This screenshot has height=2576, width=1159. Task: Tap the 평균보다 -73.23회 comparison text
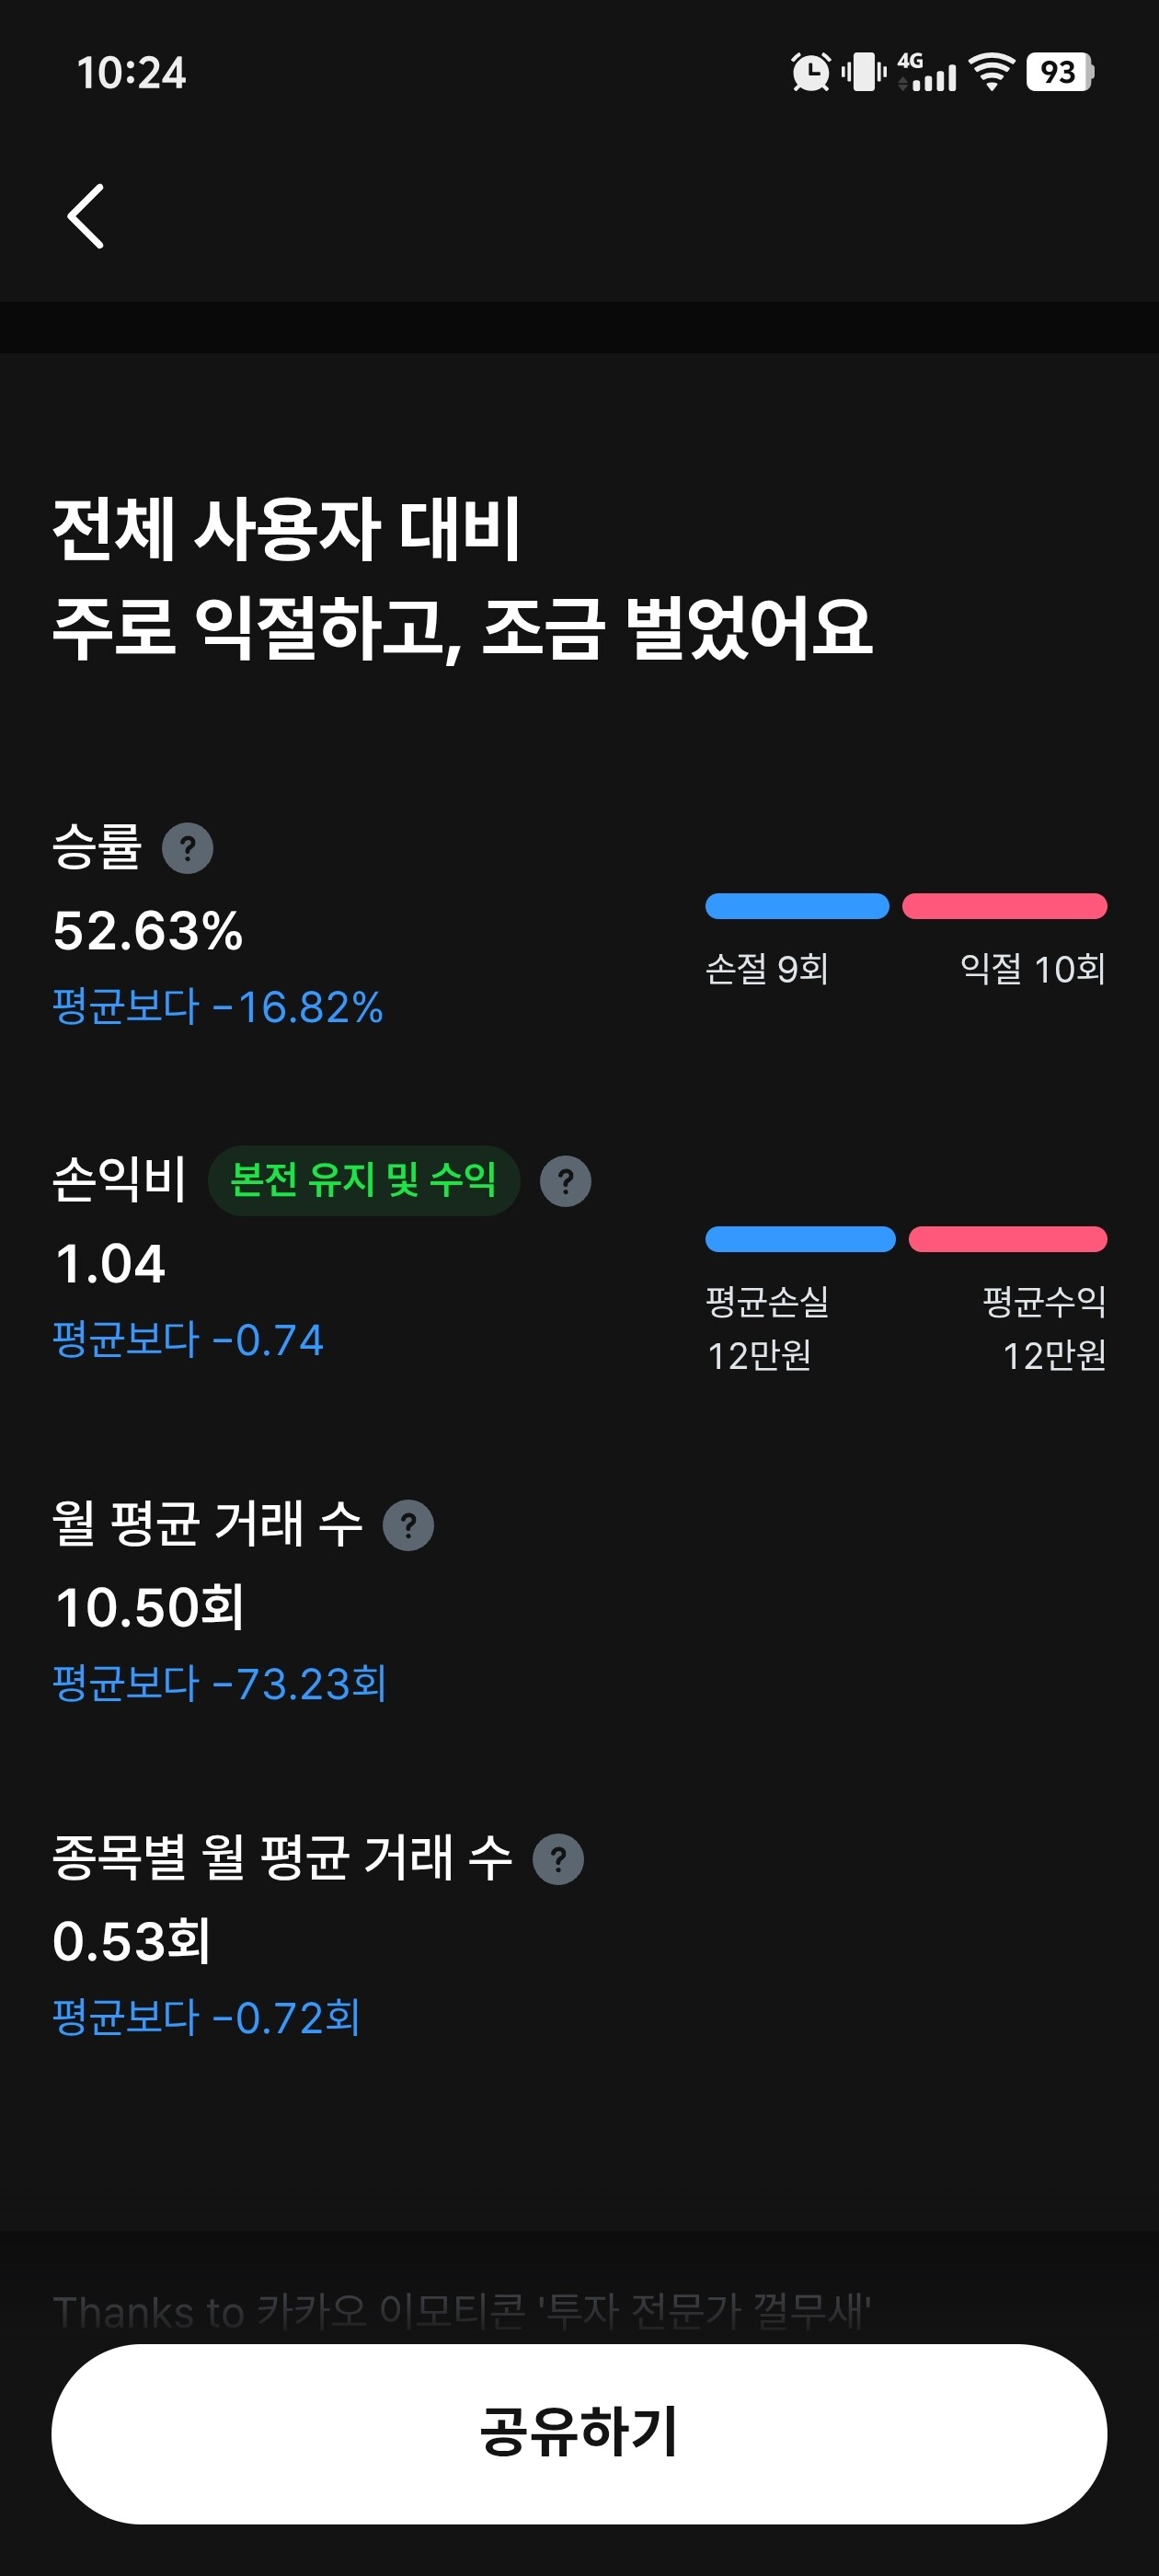click(219, 1684)
